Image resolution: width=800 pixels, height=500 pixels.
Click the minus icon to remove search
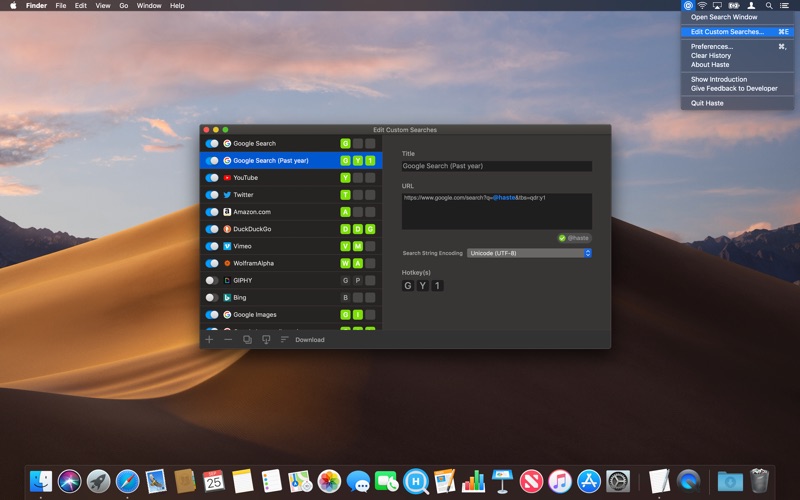point(228,340)
